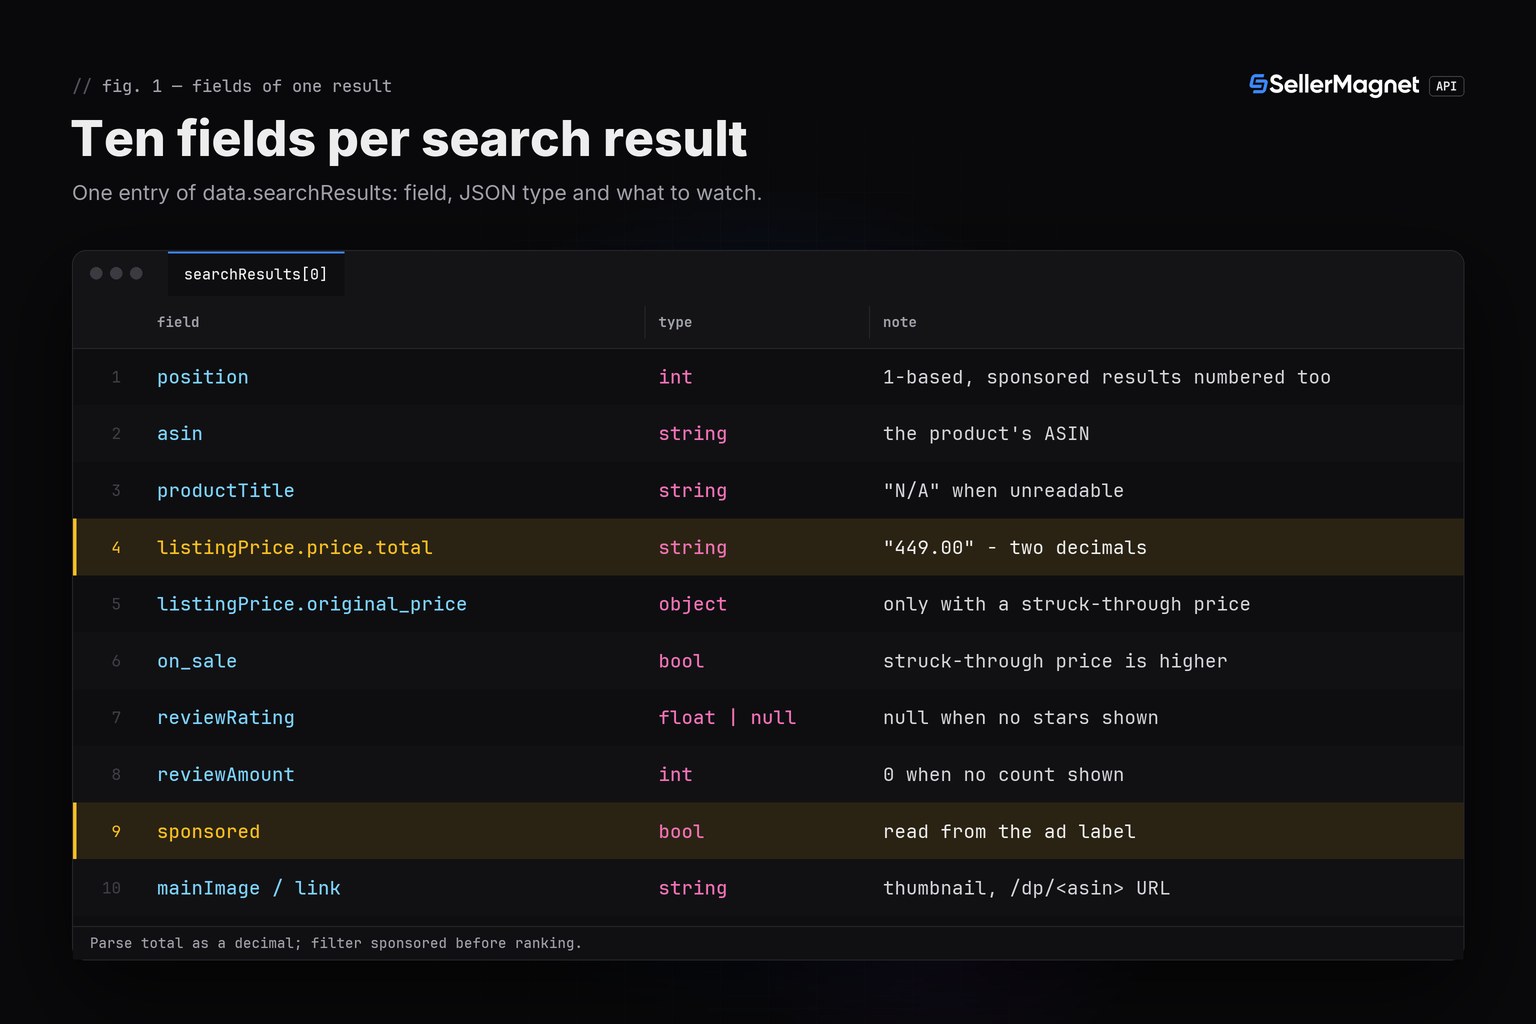Click the note 'struck-through price is higher'
Image resolution: width=1536 pixels, height=1024 pixels.
point(1055,661)
